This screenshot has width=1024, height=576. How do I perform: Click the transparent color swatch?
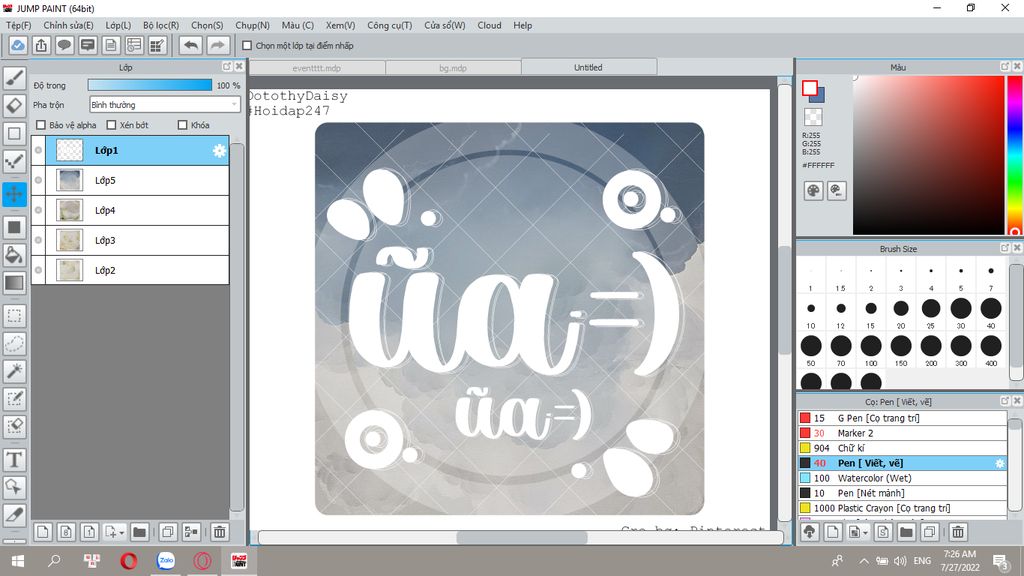tap(813, 117)
